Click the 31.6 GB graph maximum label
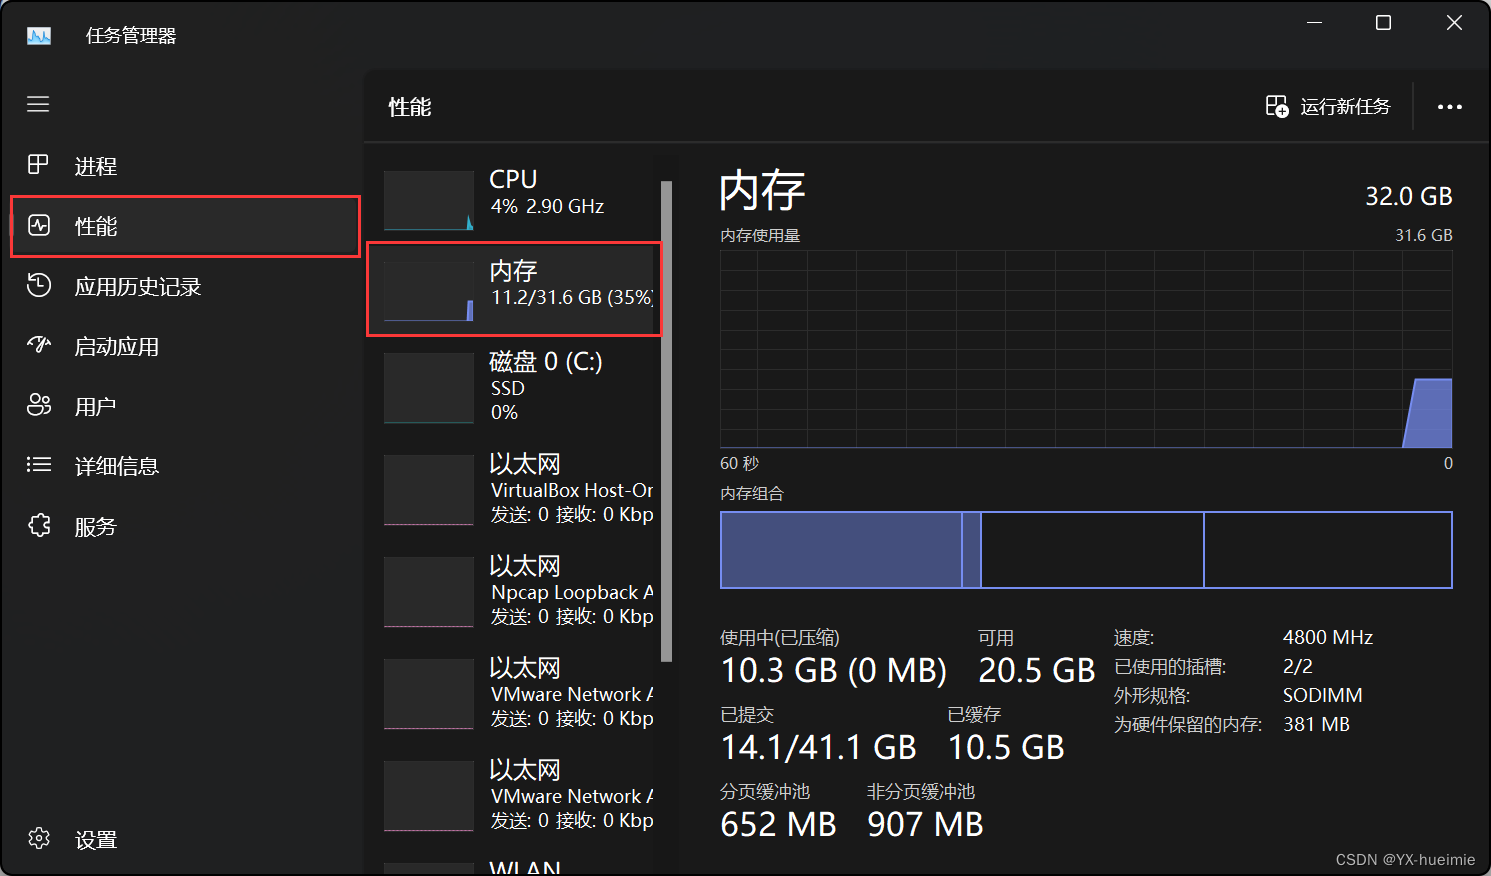The height and width of the screenshot is (876, 1491). 1423,235
